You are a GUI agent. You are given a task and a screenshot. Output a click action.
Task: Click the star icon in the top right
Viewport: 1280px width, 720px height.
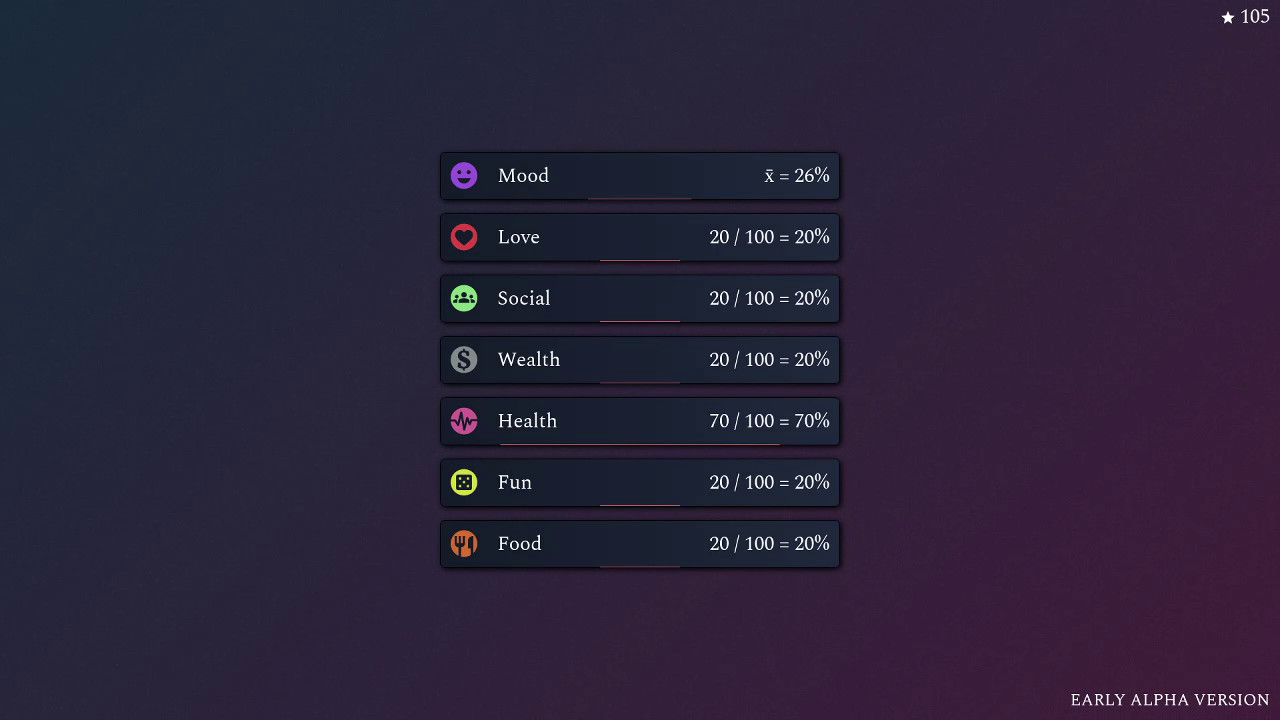(x=1228, y=16)
